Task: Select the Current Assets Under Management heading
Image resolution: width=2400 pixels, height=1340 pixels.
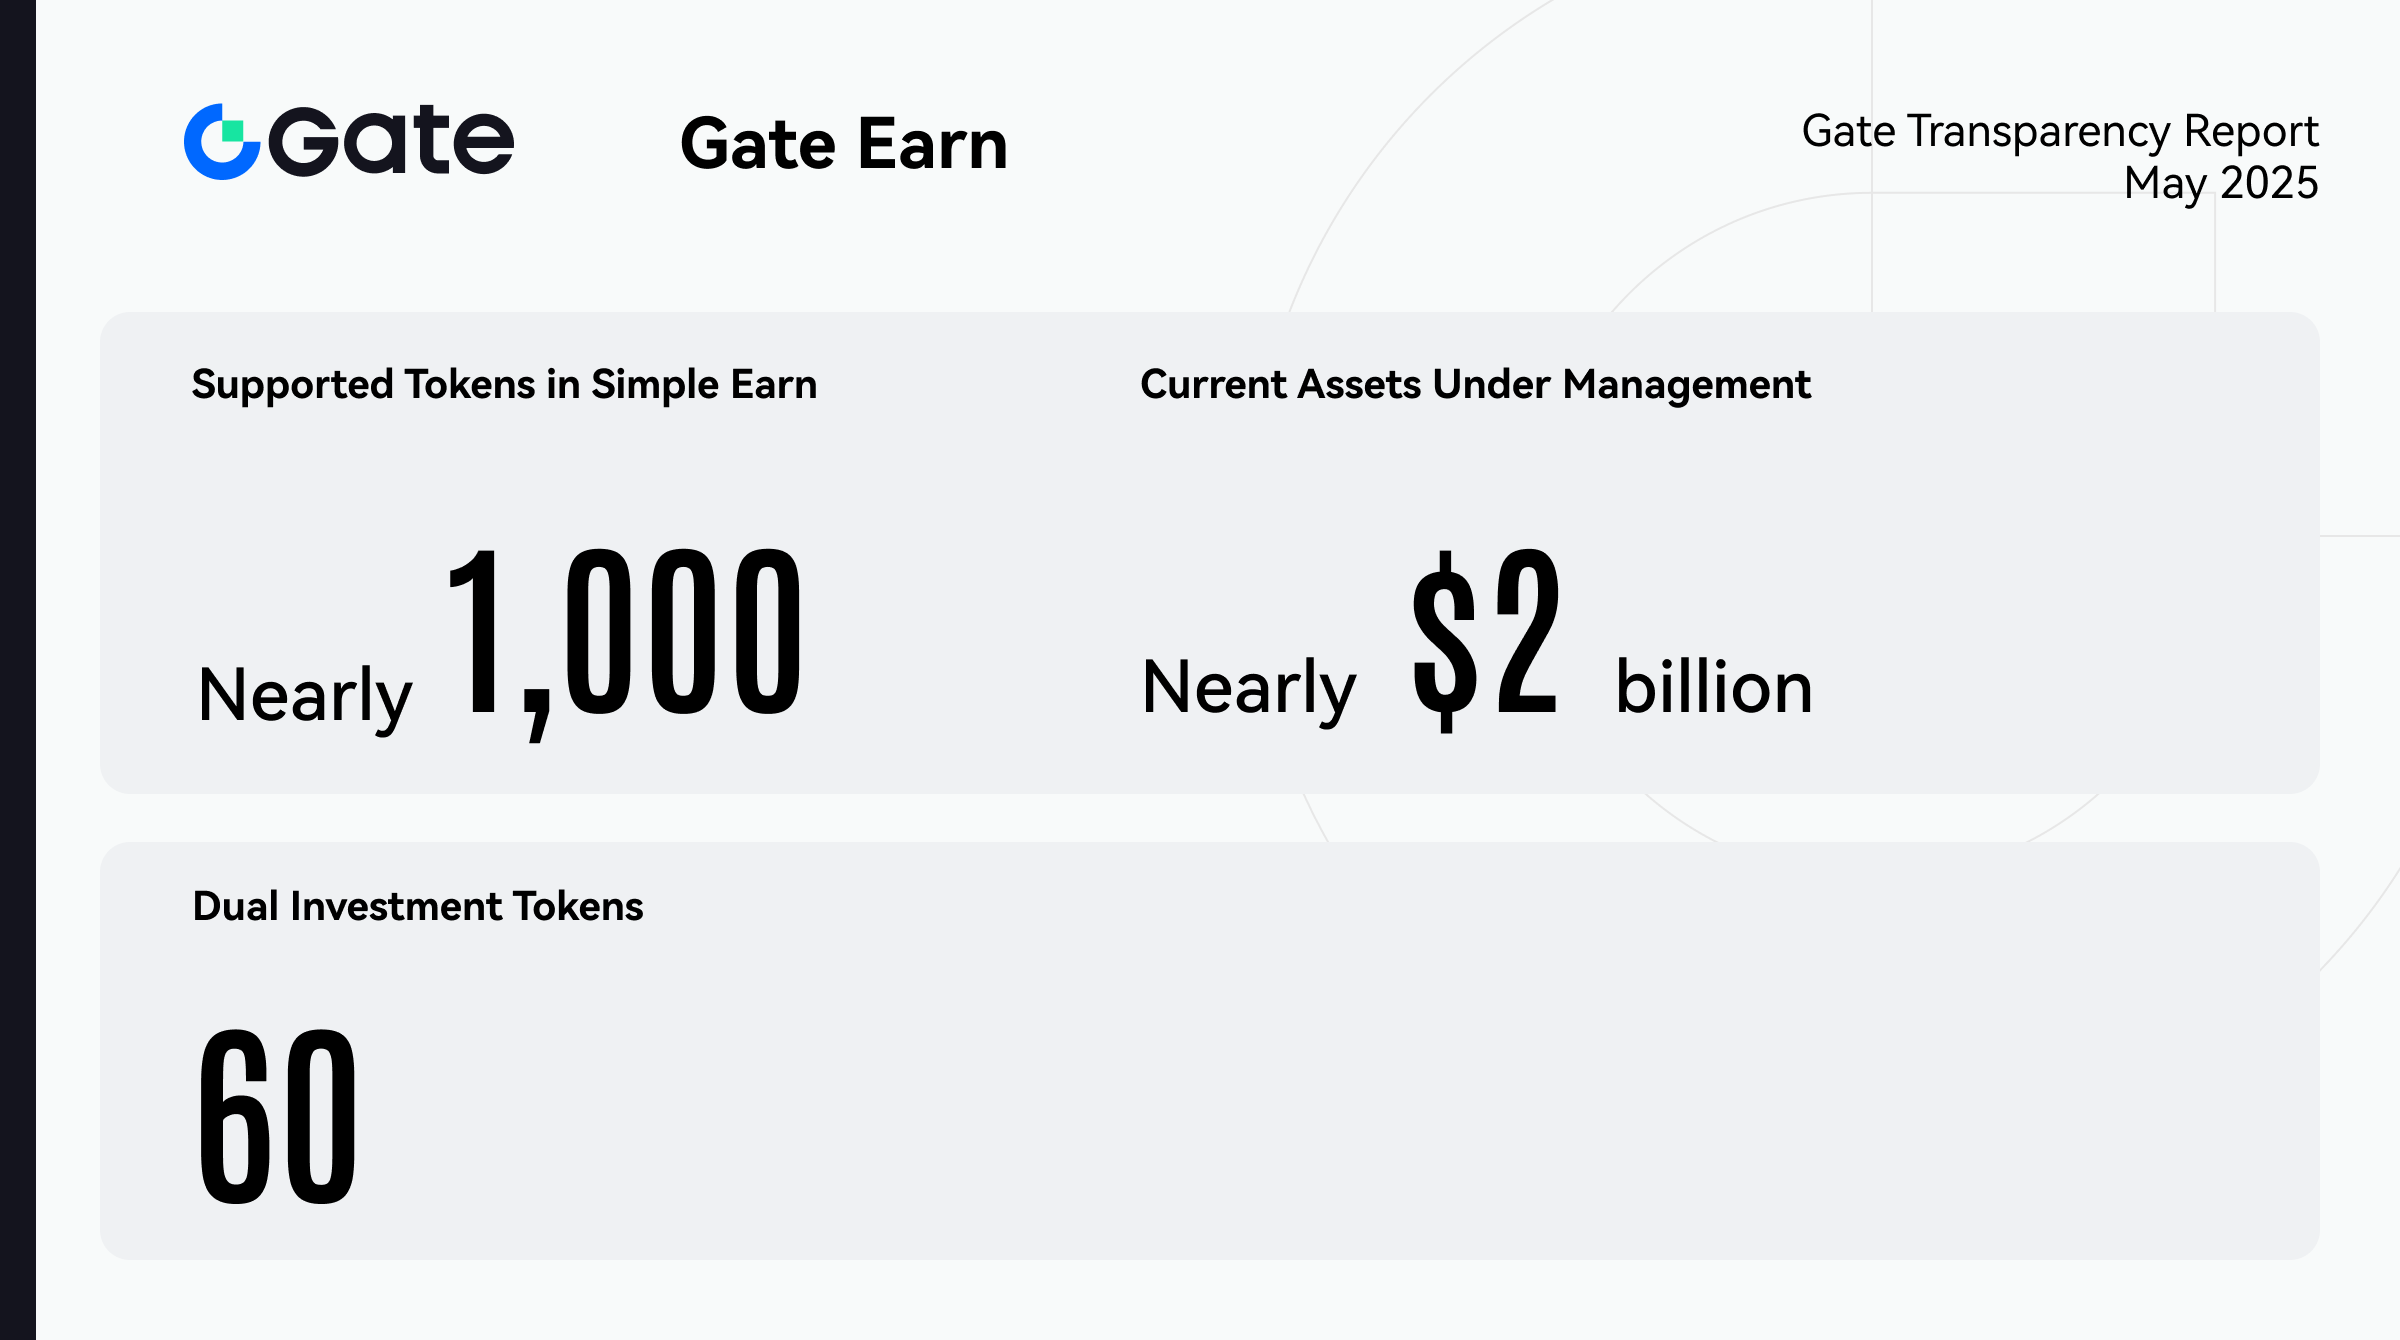Action: 1475,385
